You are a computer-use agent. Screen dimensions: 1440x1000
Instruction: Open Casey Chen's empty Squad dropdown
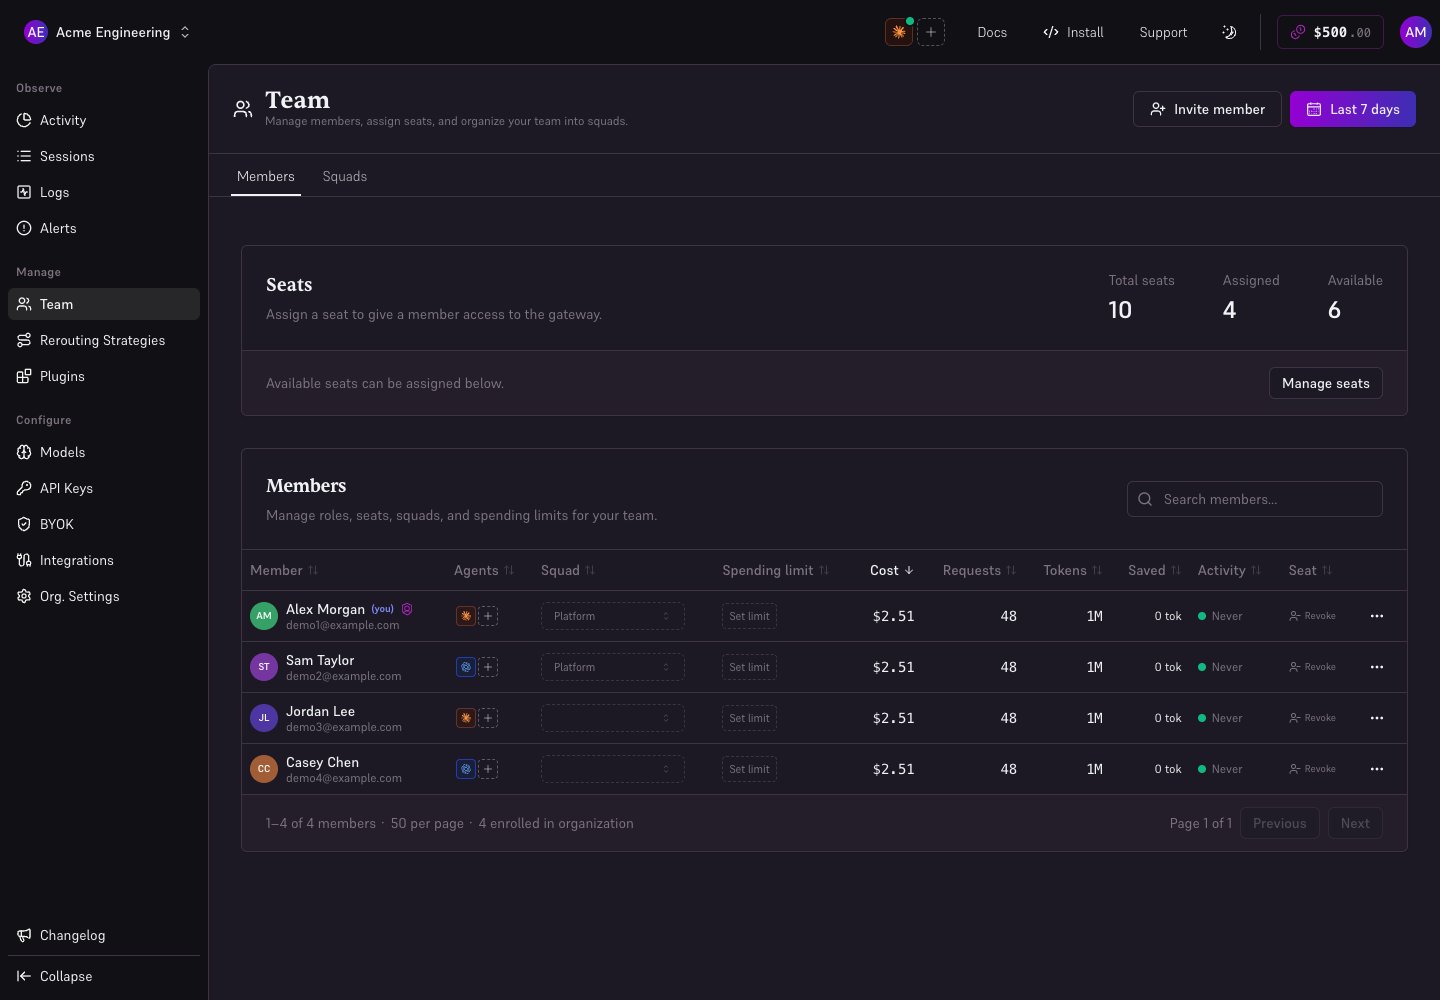(x=613, y=769)
